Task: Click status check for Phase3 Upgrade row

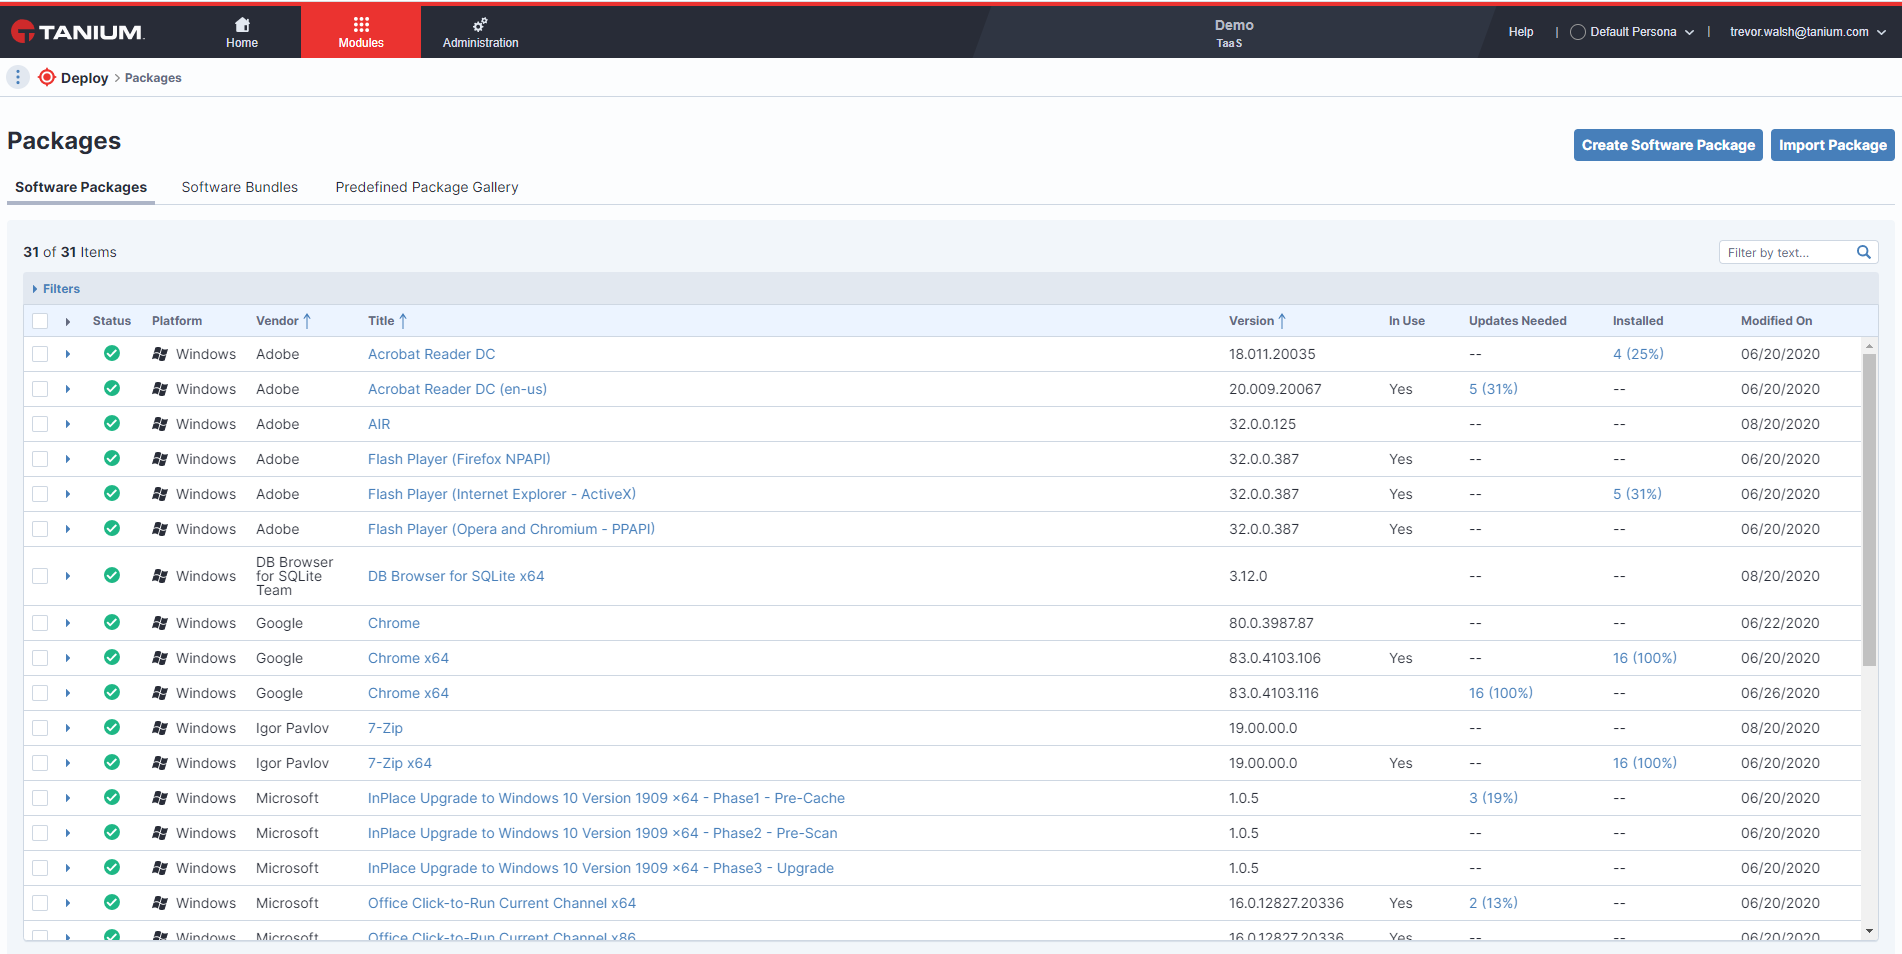Action: [112, 867]
